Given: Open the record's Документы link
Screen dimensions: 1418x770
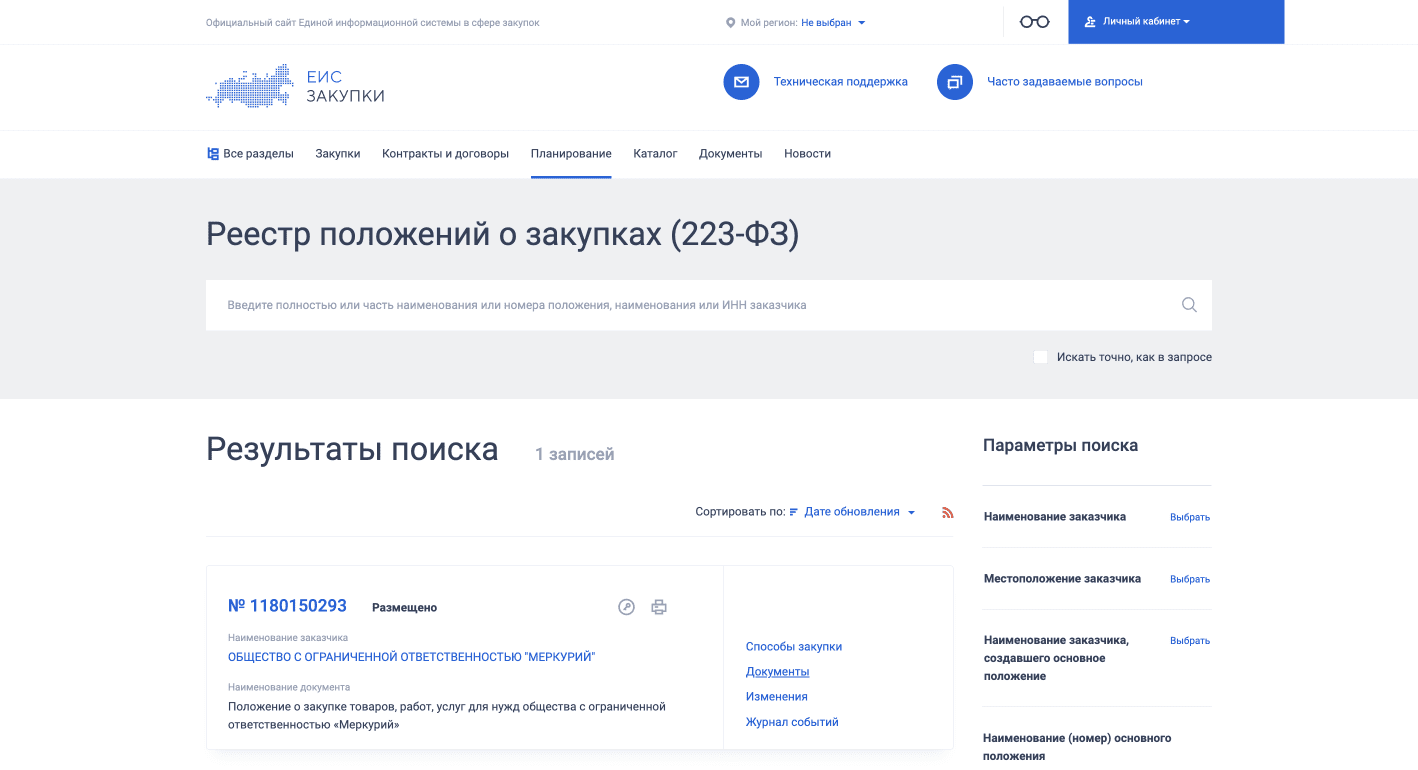Looking at the screenshot, I should 778,672.
